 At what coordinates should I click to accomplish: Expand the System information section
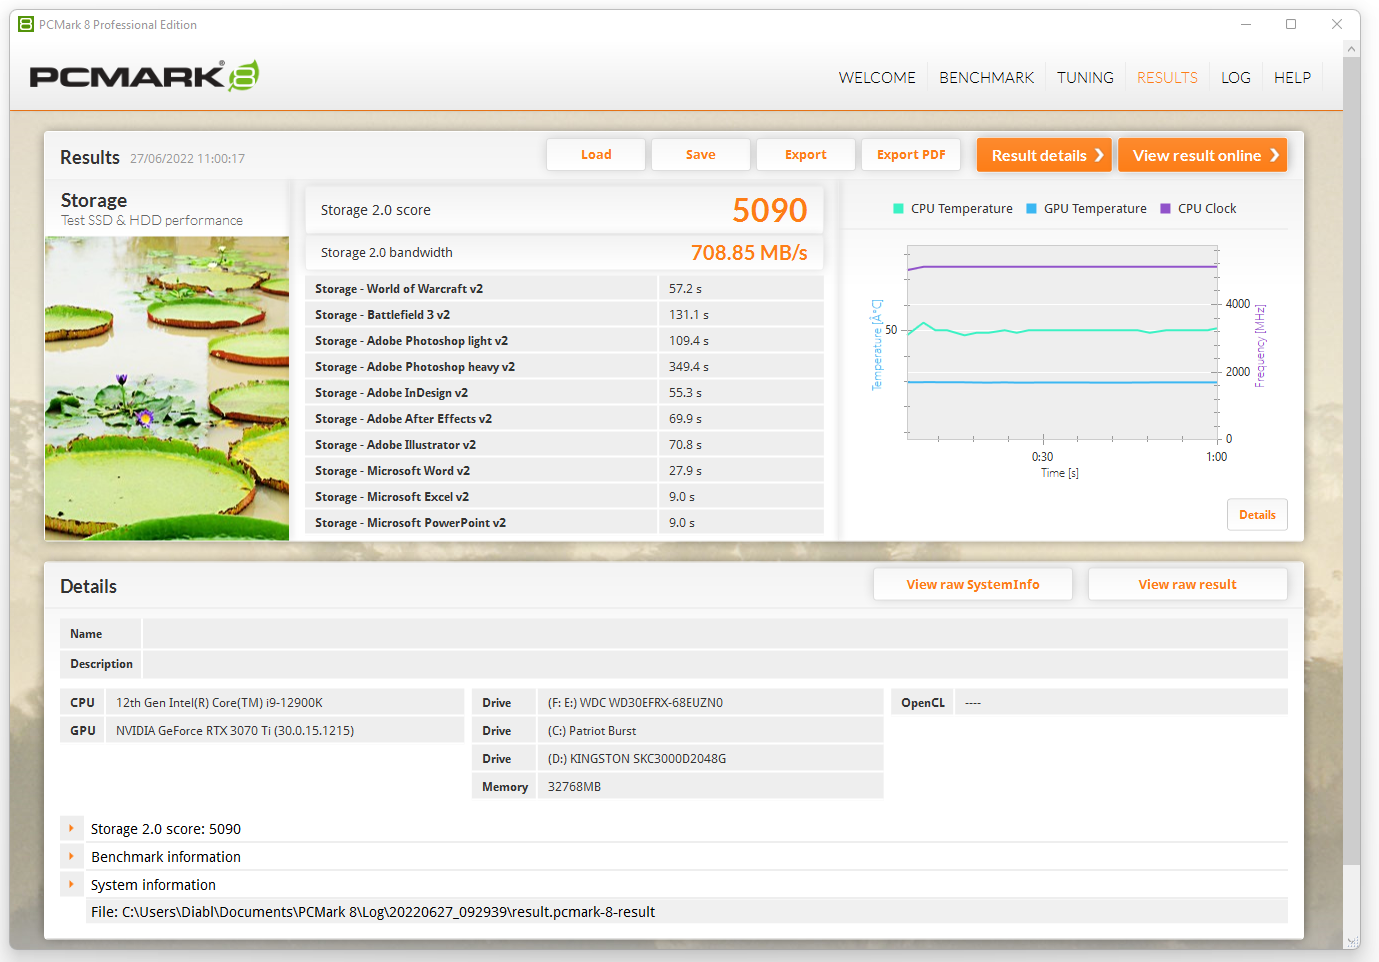(71, 885)
